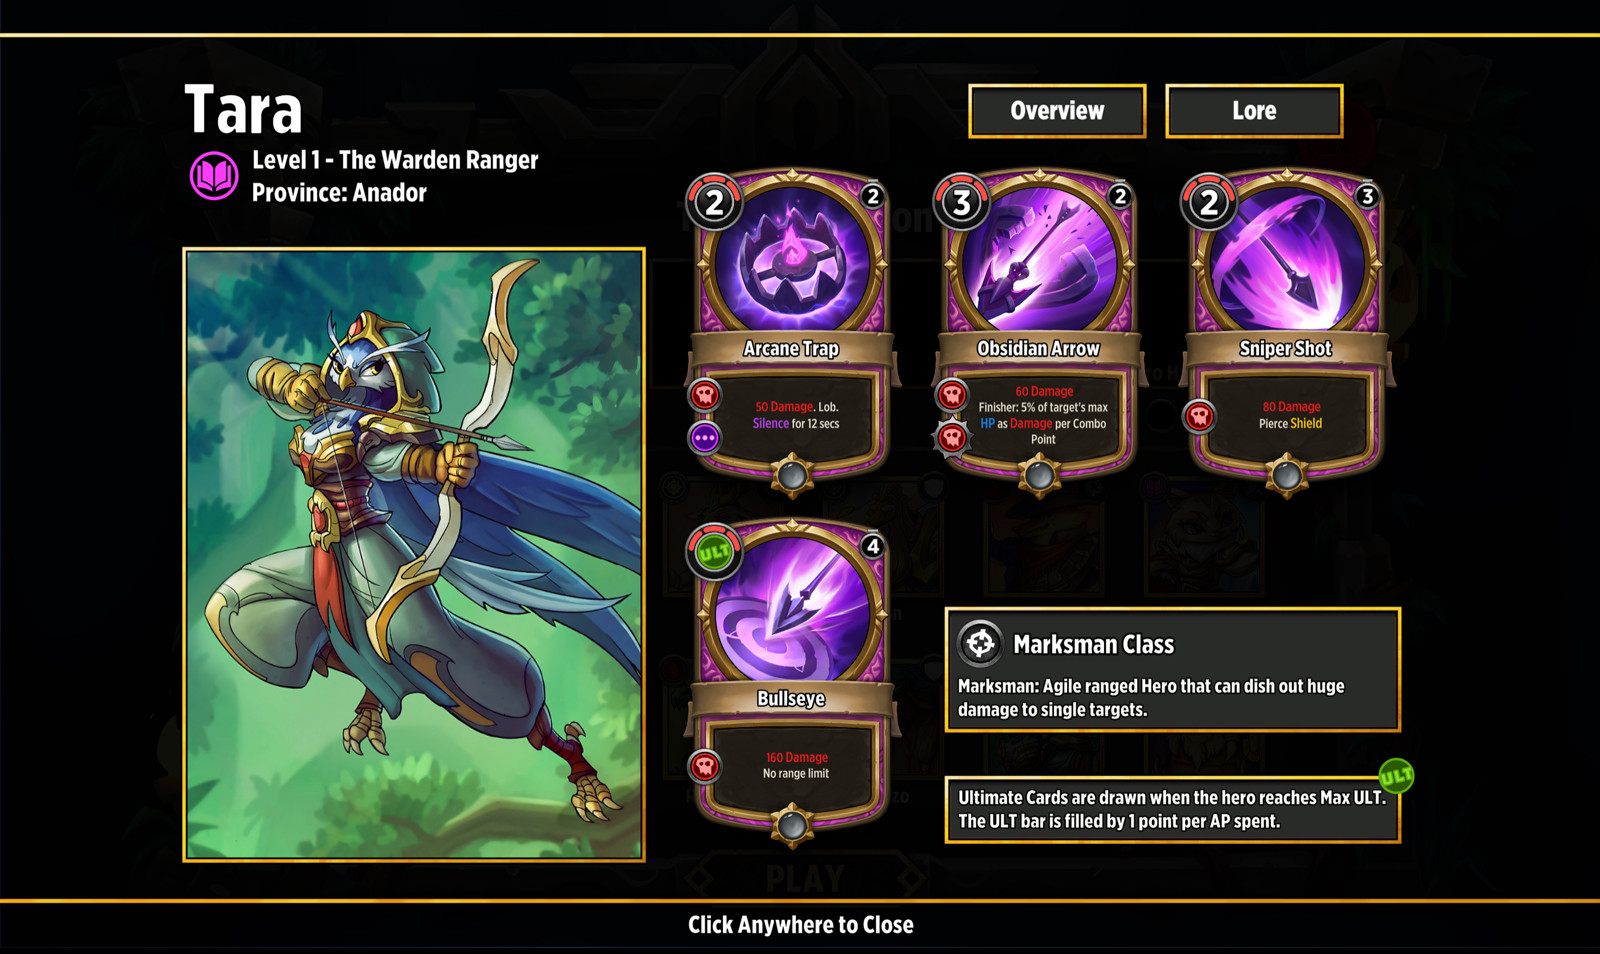Click the green ULT badge on Bullseye card
1600x954 pixels.
point(714,552)
